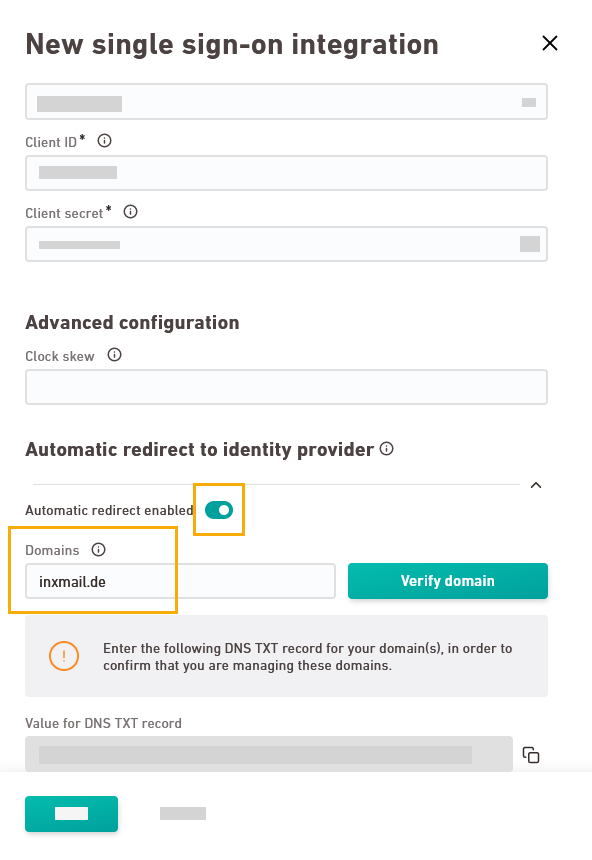Focus the Client ID input field
Viewport: 592px width, 860px height.
click(286, 173)
